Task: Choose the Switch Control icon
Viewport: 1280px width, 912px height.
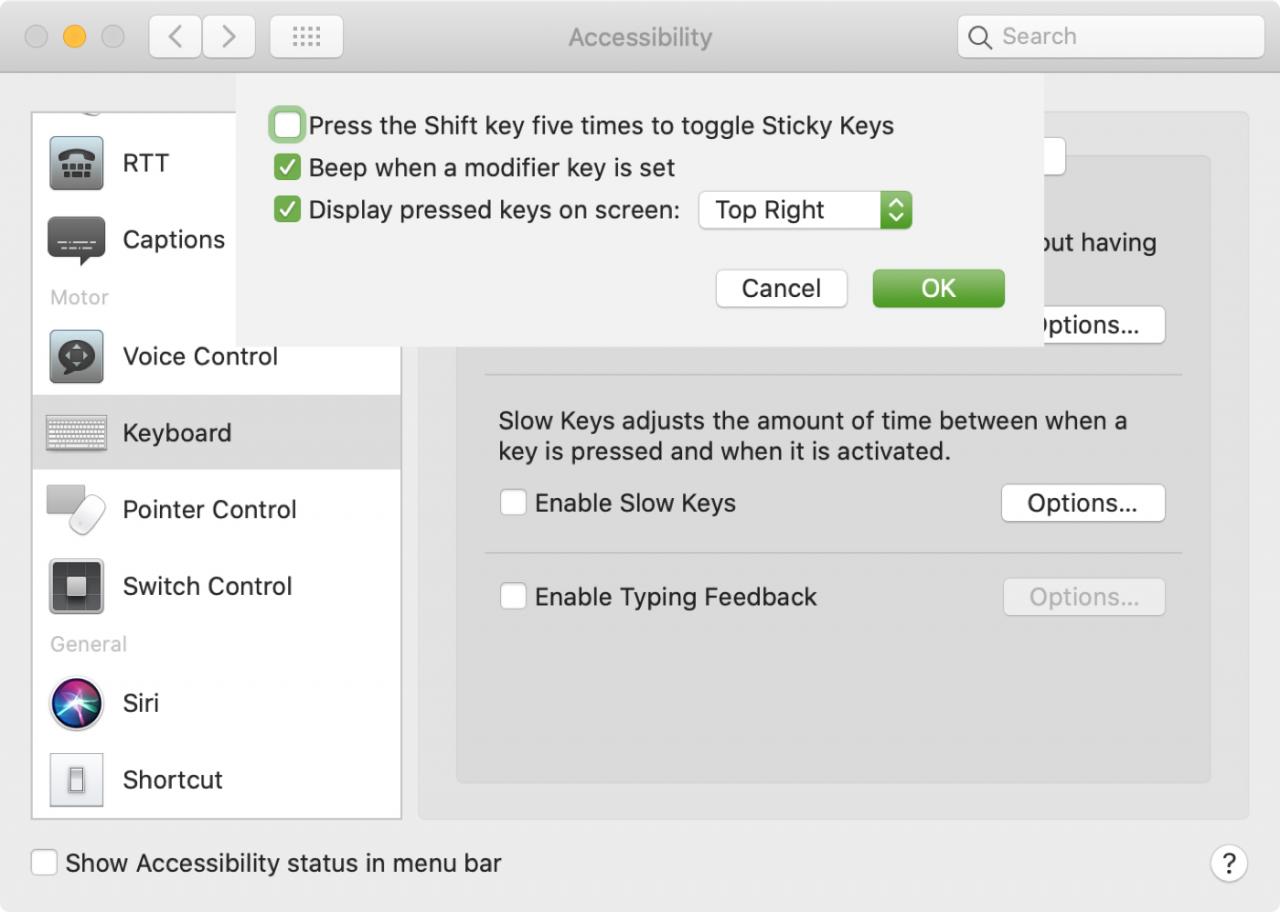Action: (76, 586)
